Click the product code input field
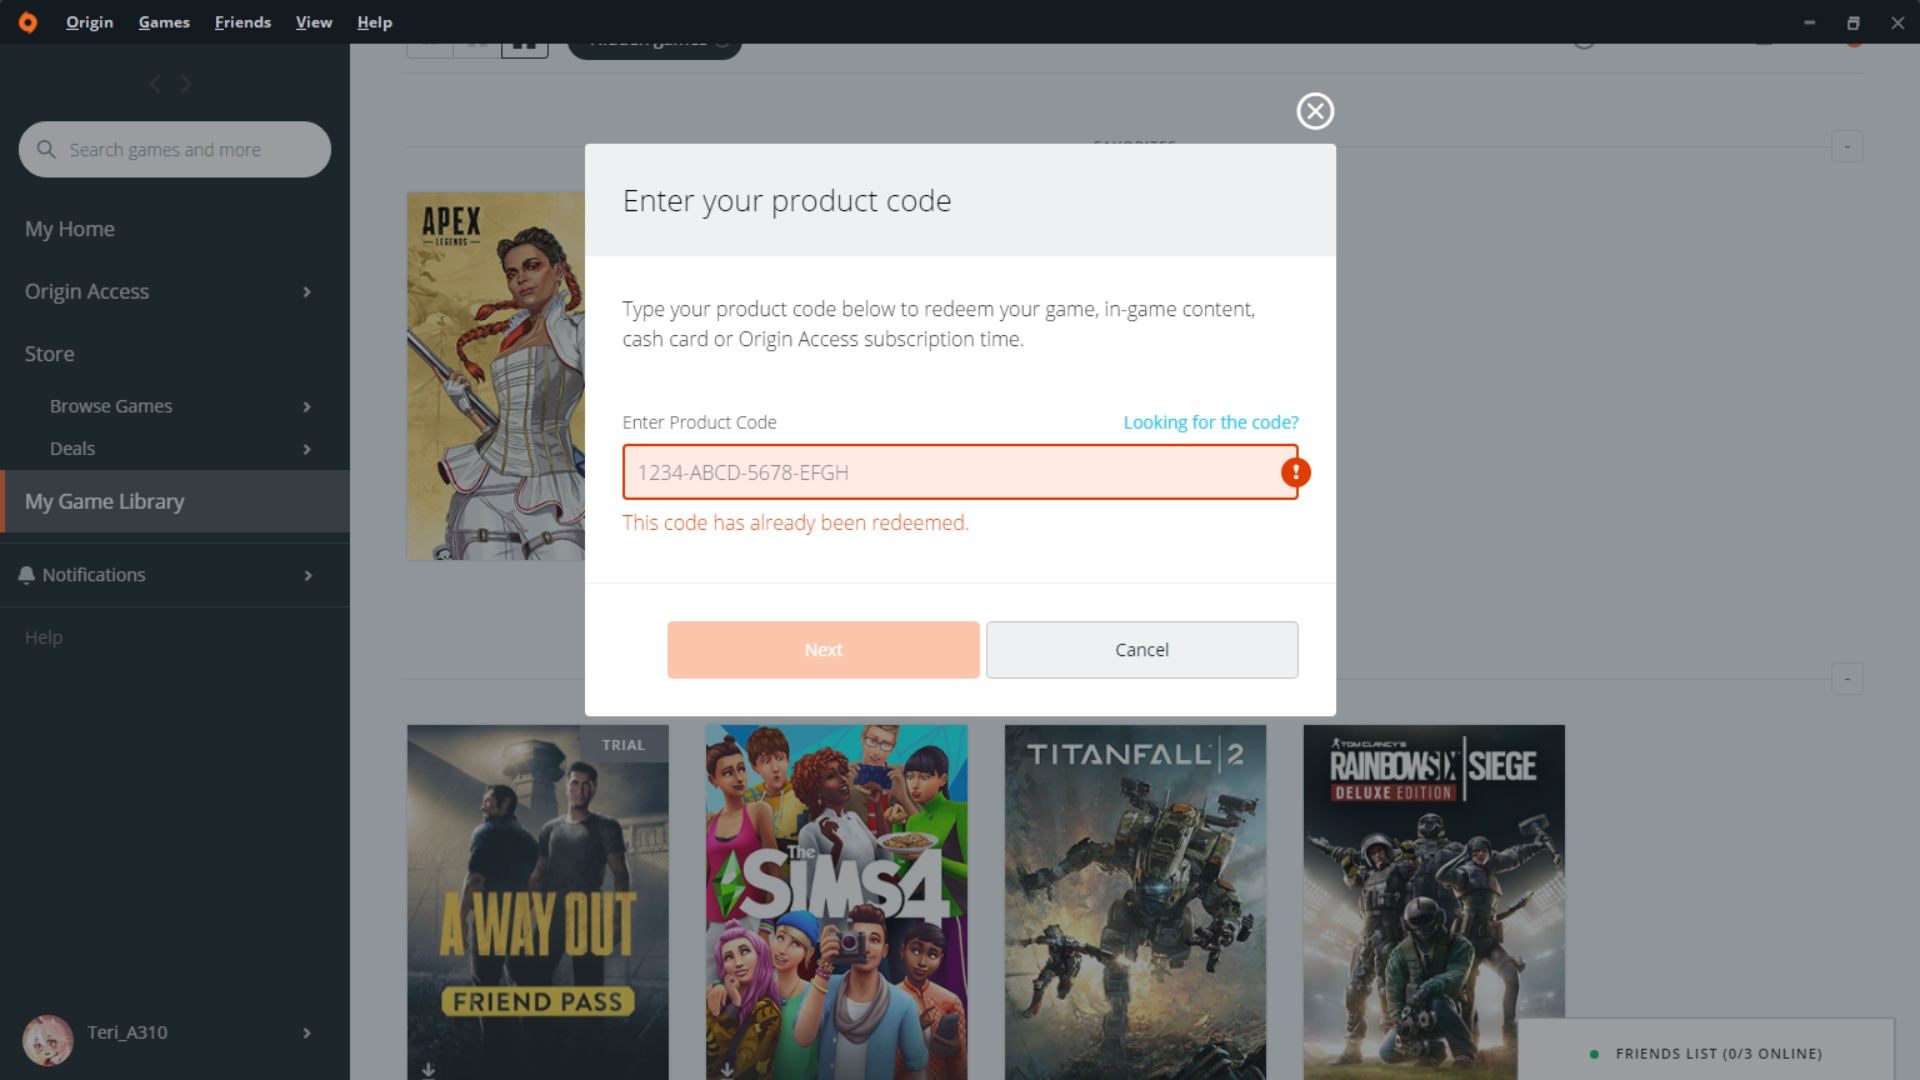 (960, 472)
